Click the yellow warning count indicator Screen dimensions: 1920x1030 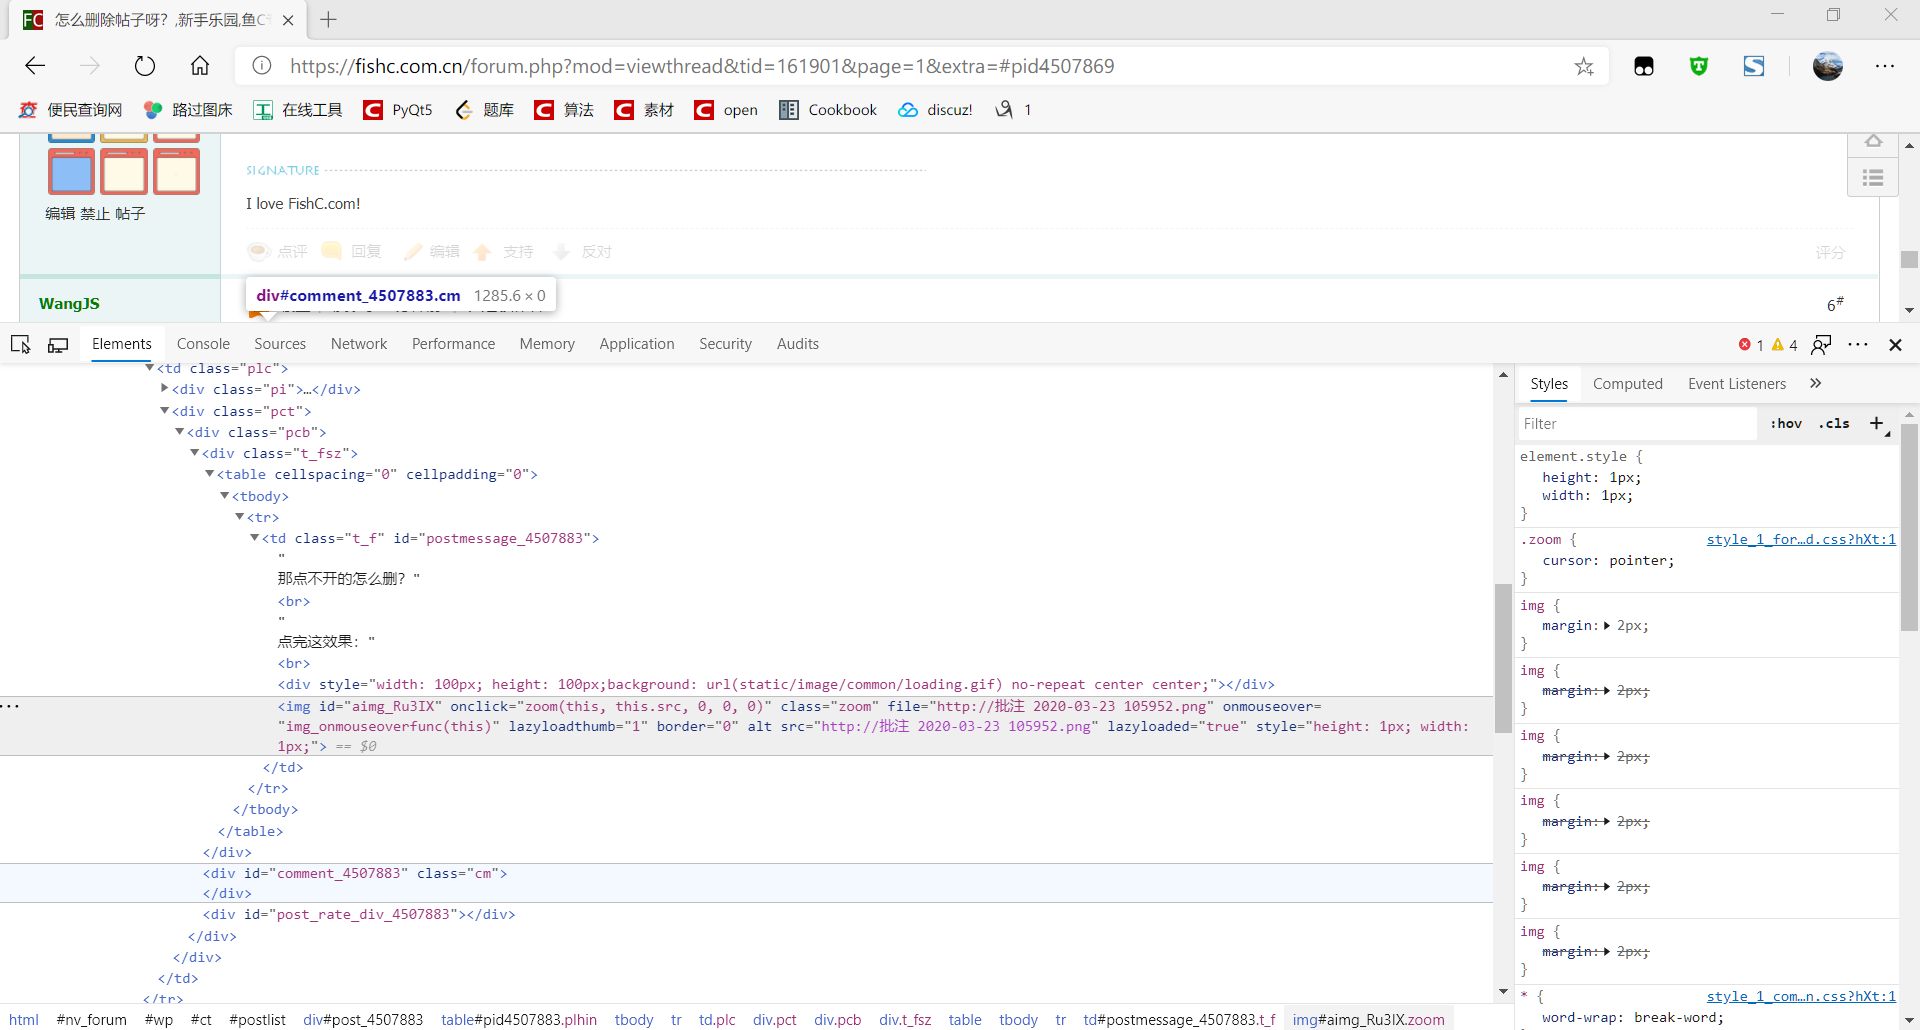pos(1785,344)
